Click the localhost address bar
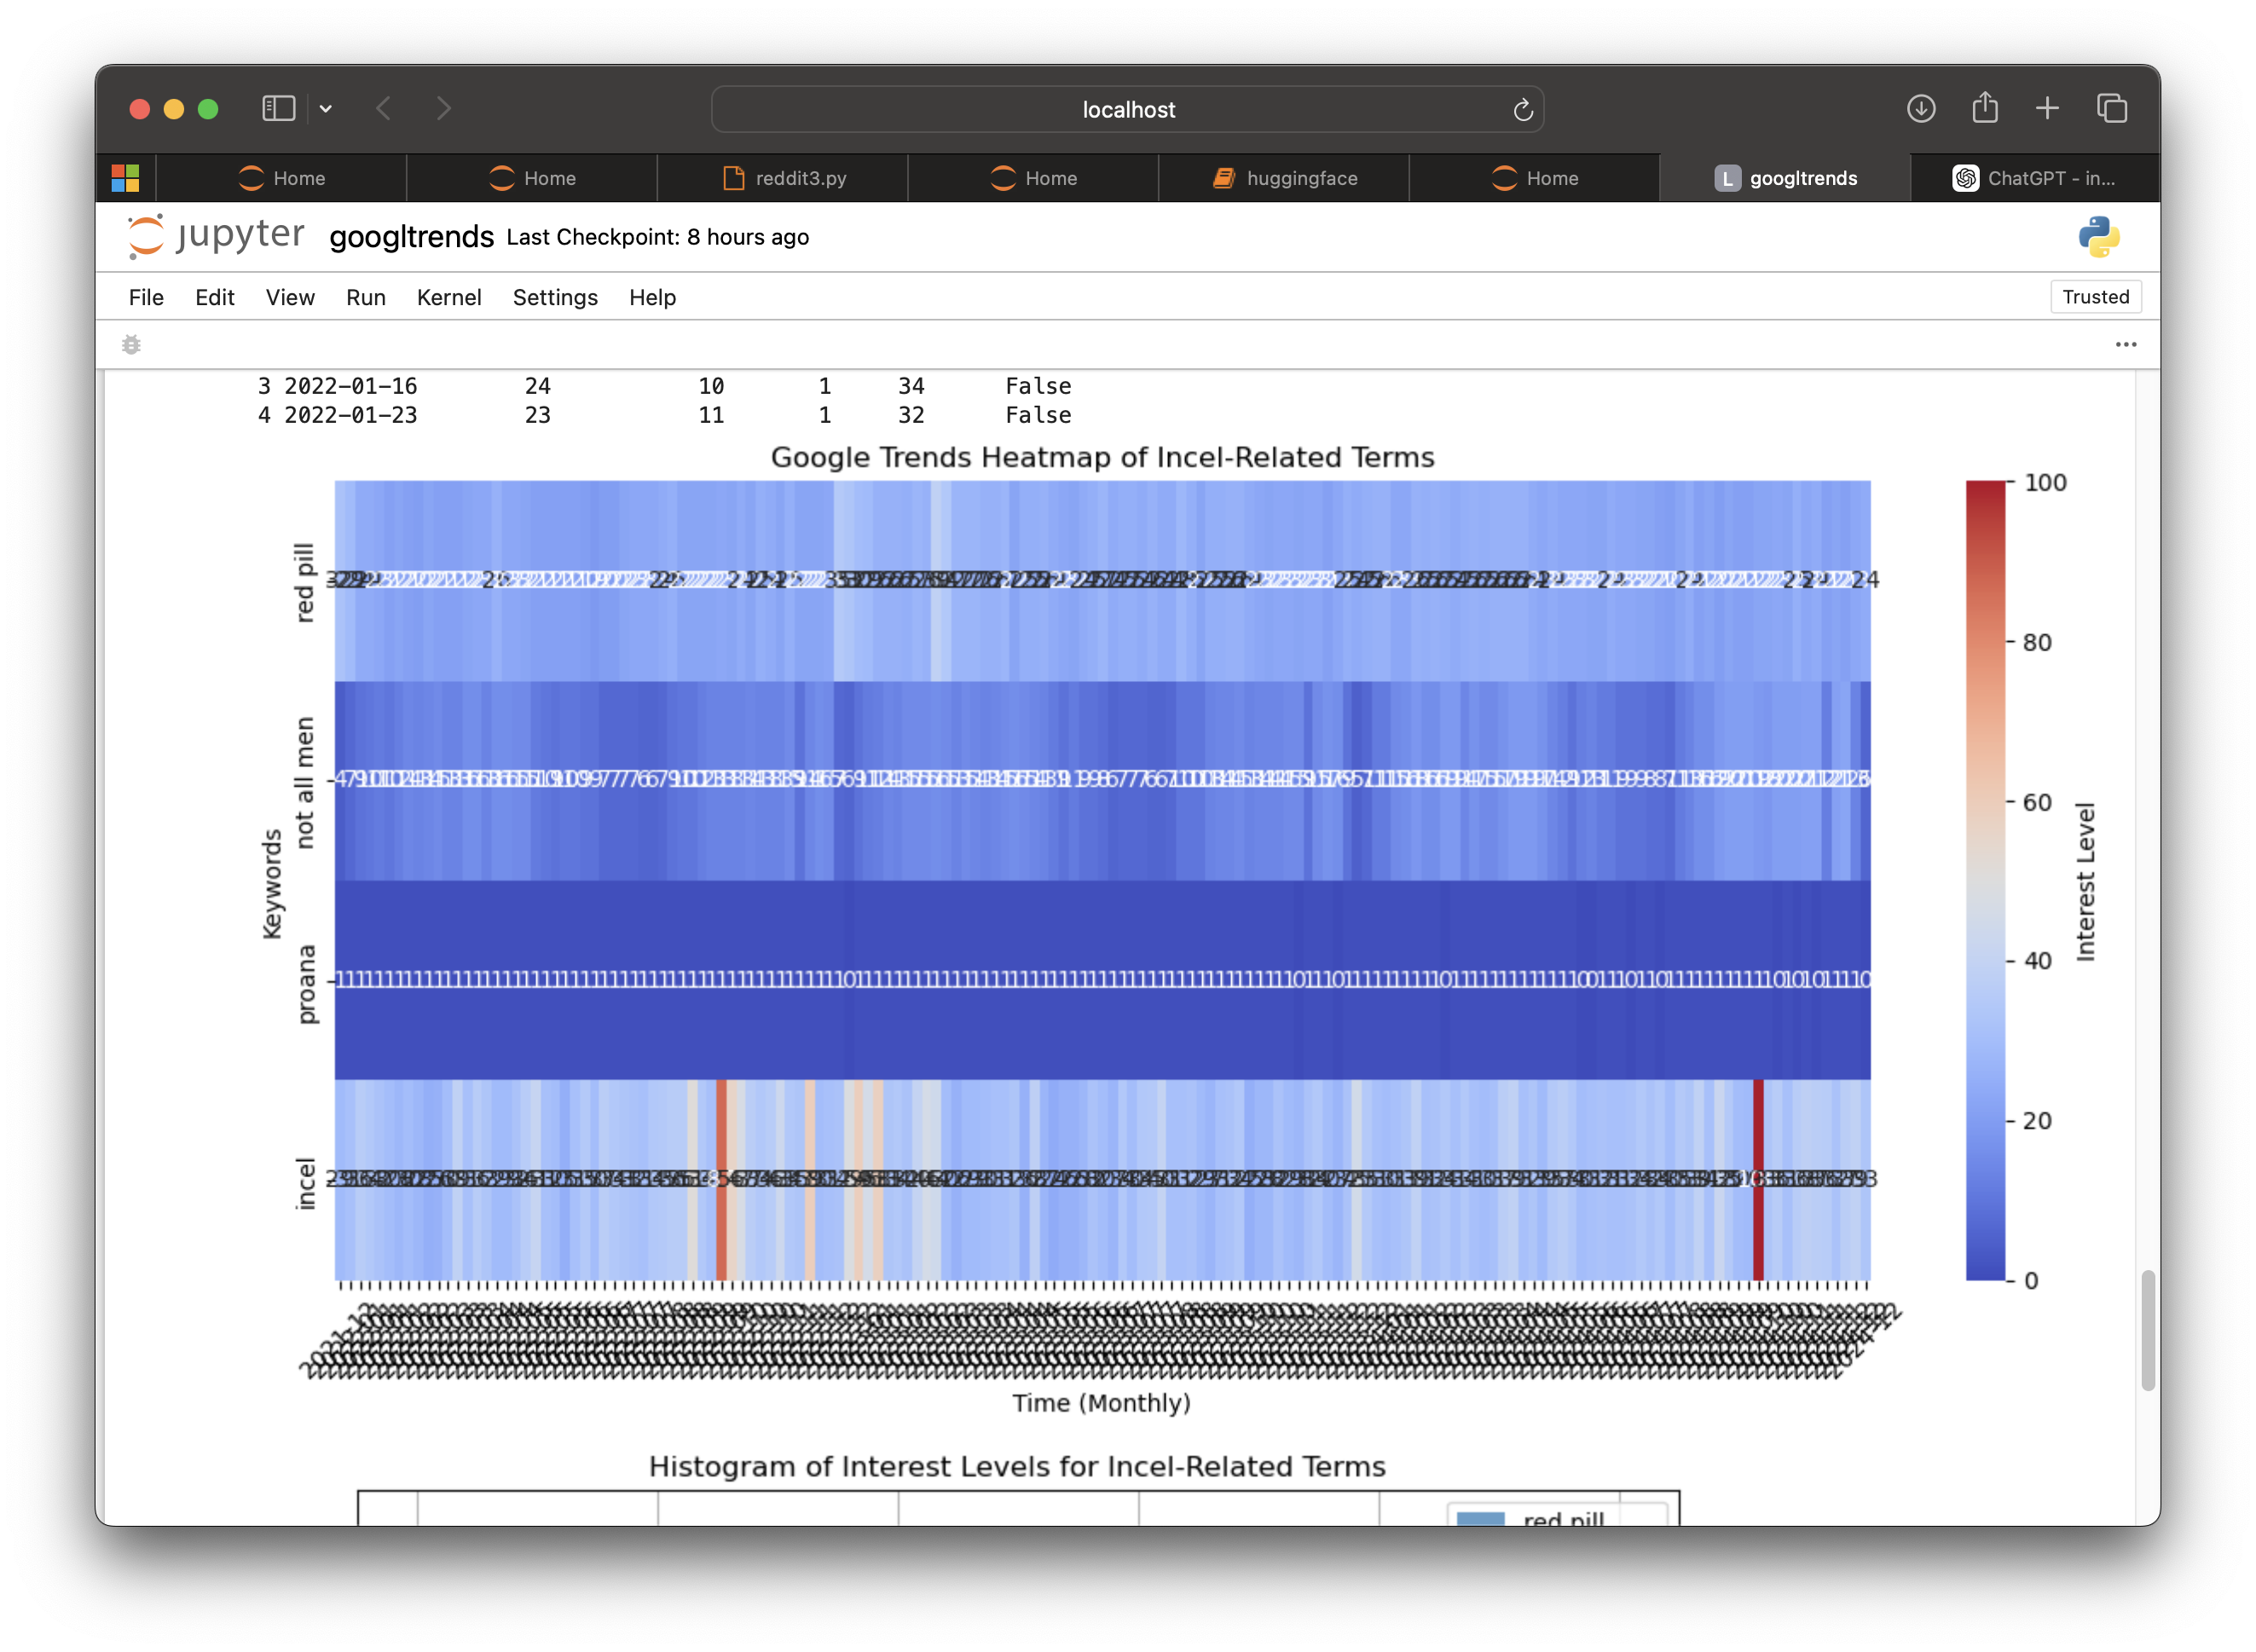This screenshot has height=1652, width=2256. pos(1127,109)
